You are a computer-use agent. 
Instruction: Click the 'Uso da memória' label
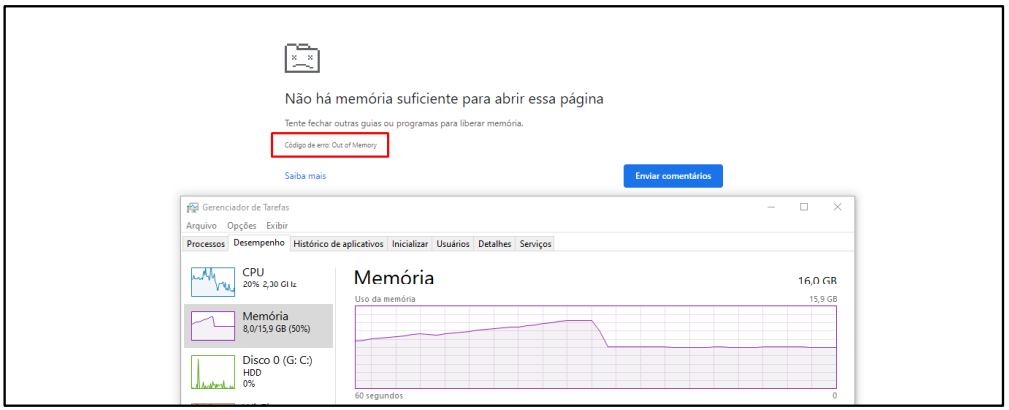pyautogui.click(x=385, y=299)
